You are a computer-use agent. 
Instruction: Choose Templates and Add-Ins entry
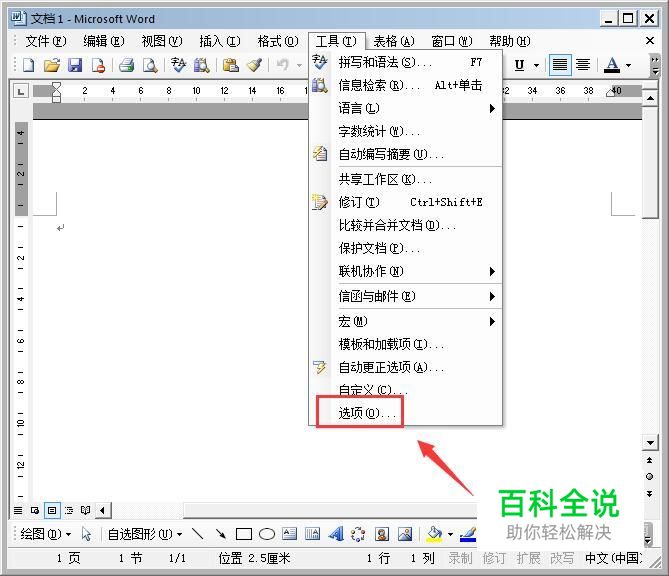405,344
